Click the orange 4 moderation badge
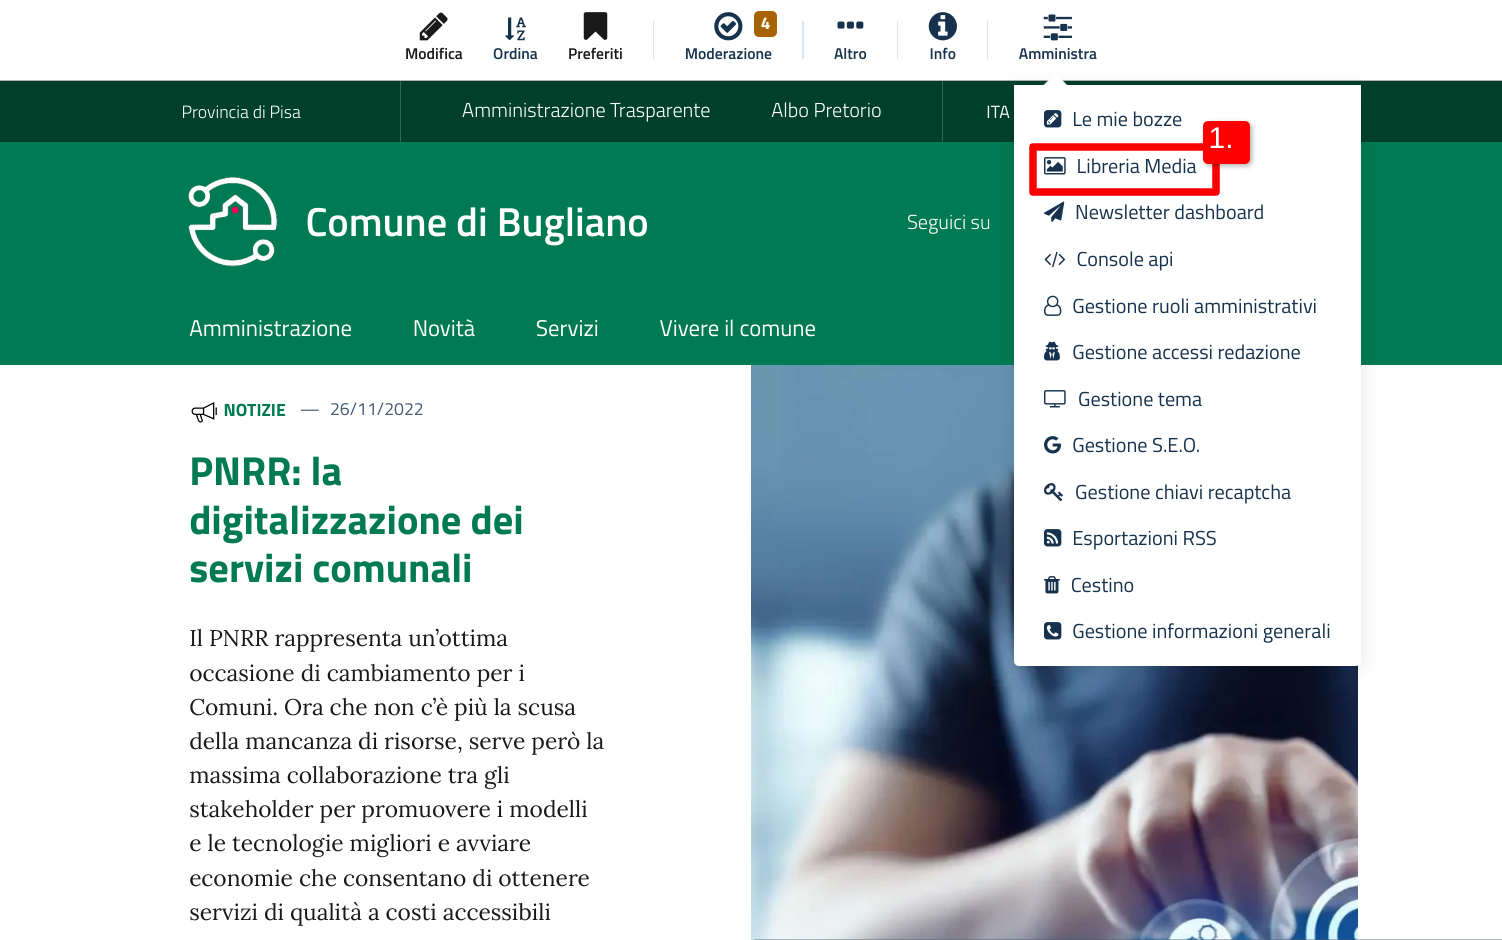Screen dimensions: 1502x940 click(765, 23)
